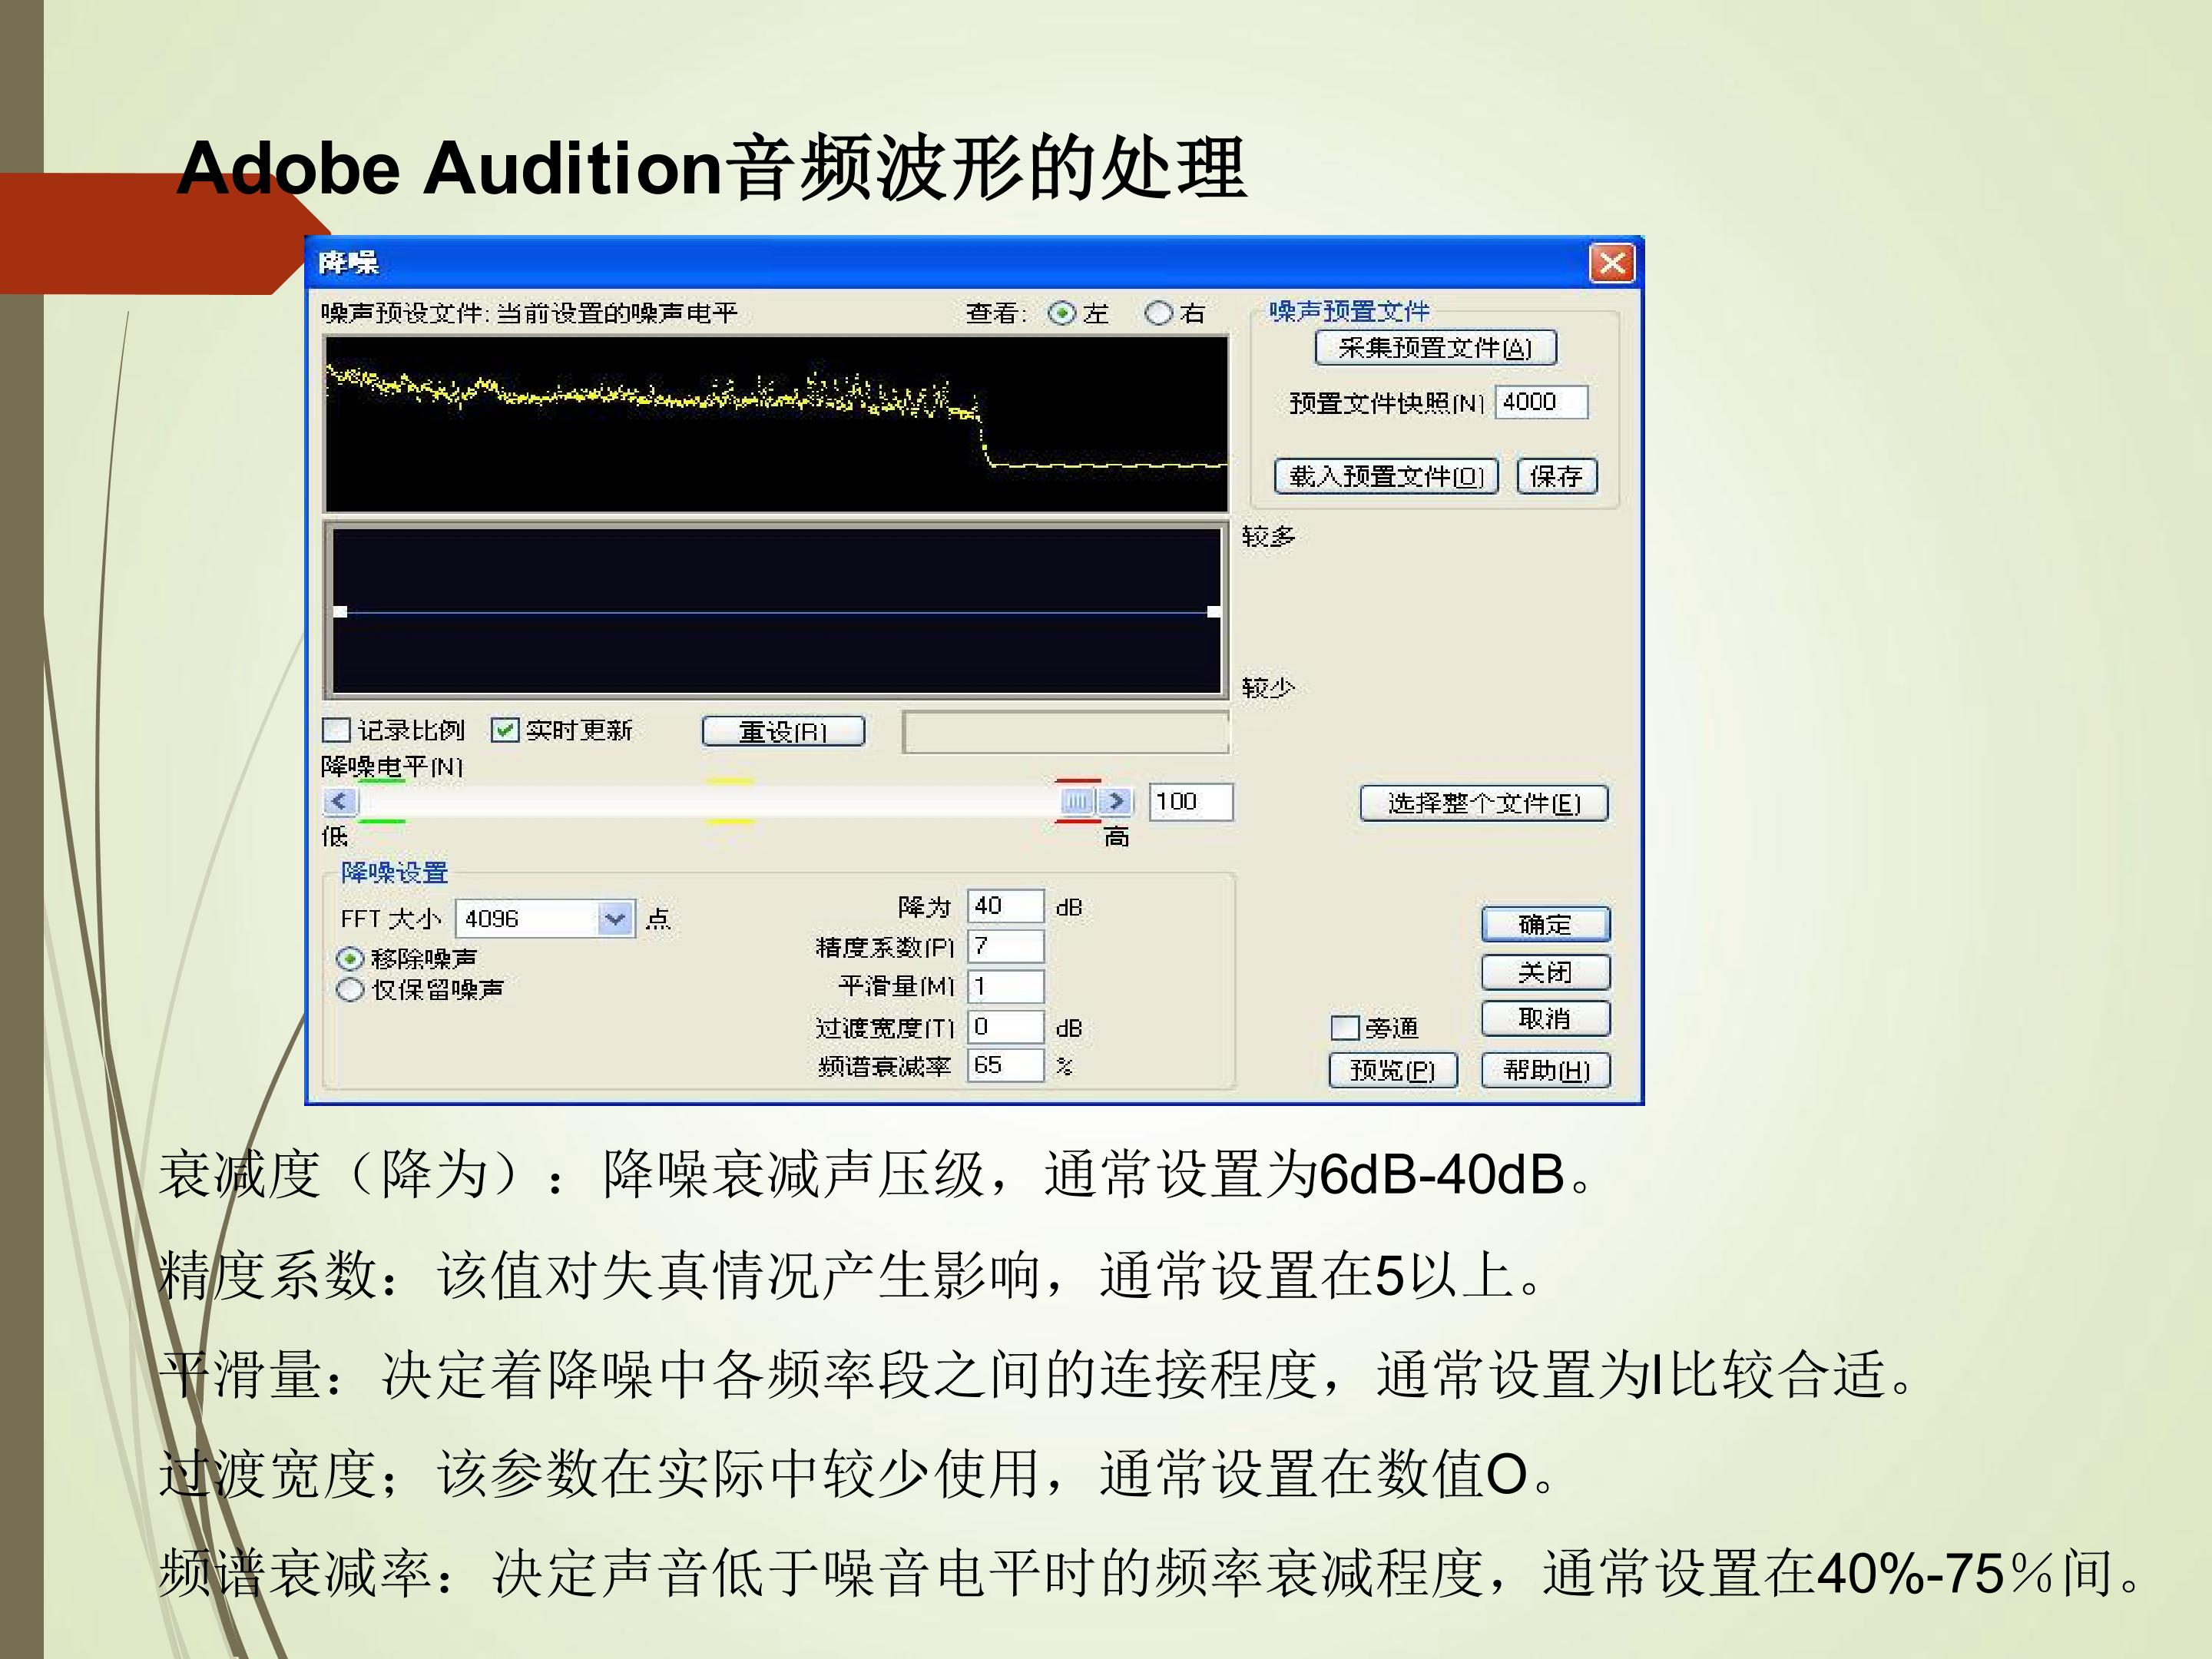This screenshot has width=2212, height=1659.
Task: Click the 采集预置文件 button
Action: coord(1435,348)
